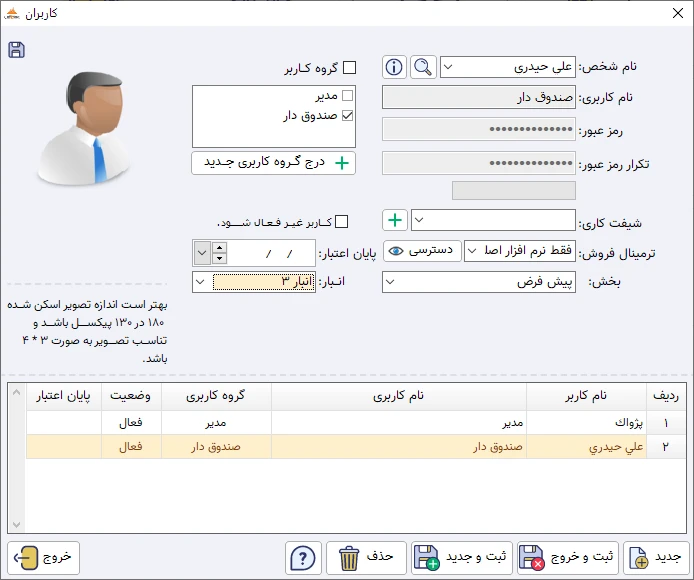694x580 pixels.
Task: Open the ترمینال فروش dropdown
Action: tap(472, 251)
